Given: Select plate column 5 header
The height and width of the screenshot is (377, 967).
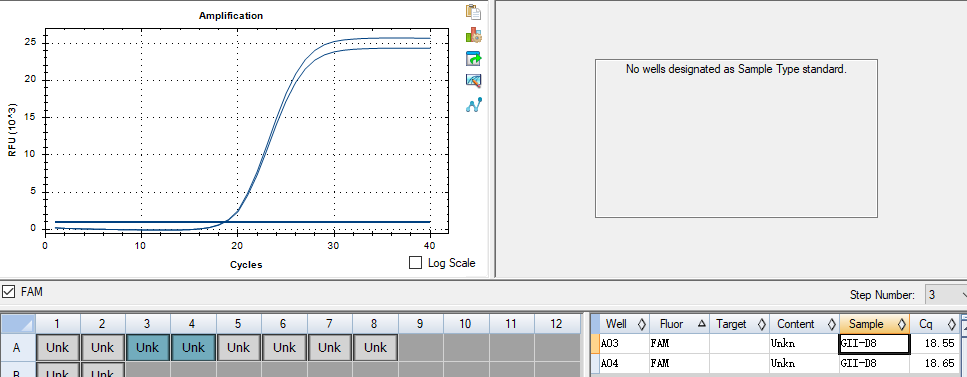Looking at the screenshot, I should [x=239, y=324].
